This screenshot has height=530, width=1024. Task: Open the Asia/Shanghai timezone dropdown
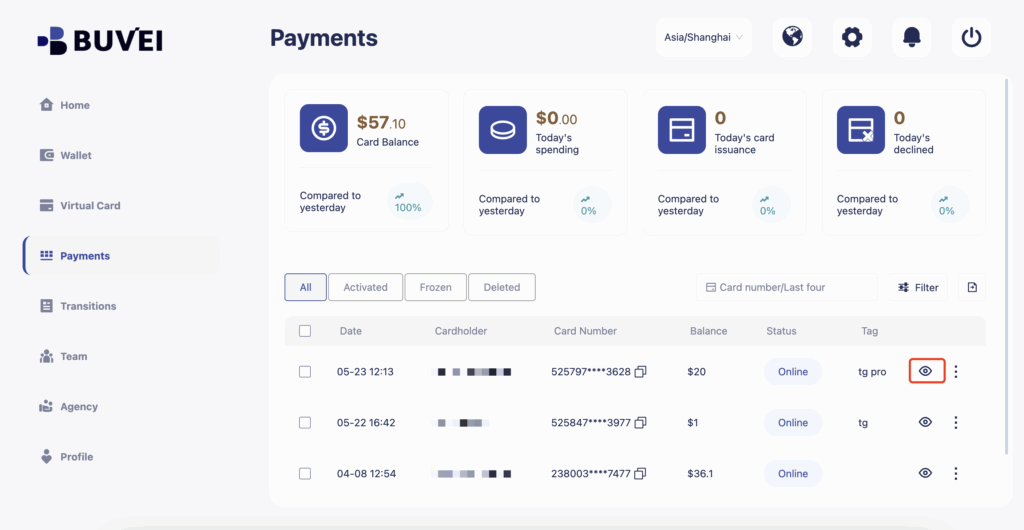[704, 38]
